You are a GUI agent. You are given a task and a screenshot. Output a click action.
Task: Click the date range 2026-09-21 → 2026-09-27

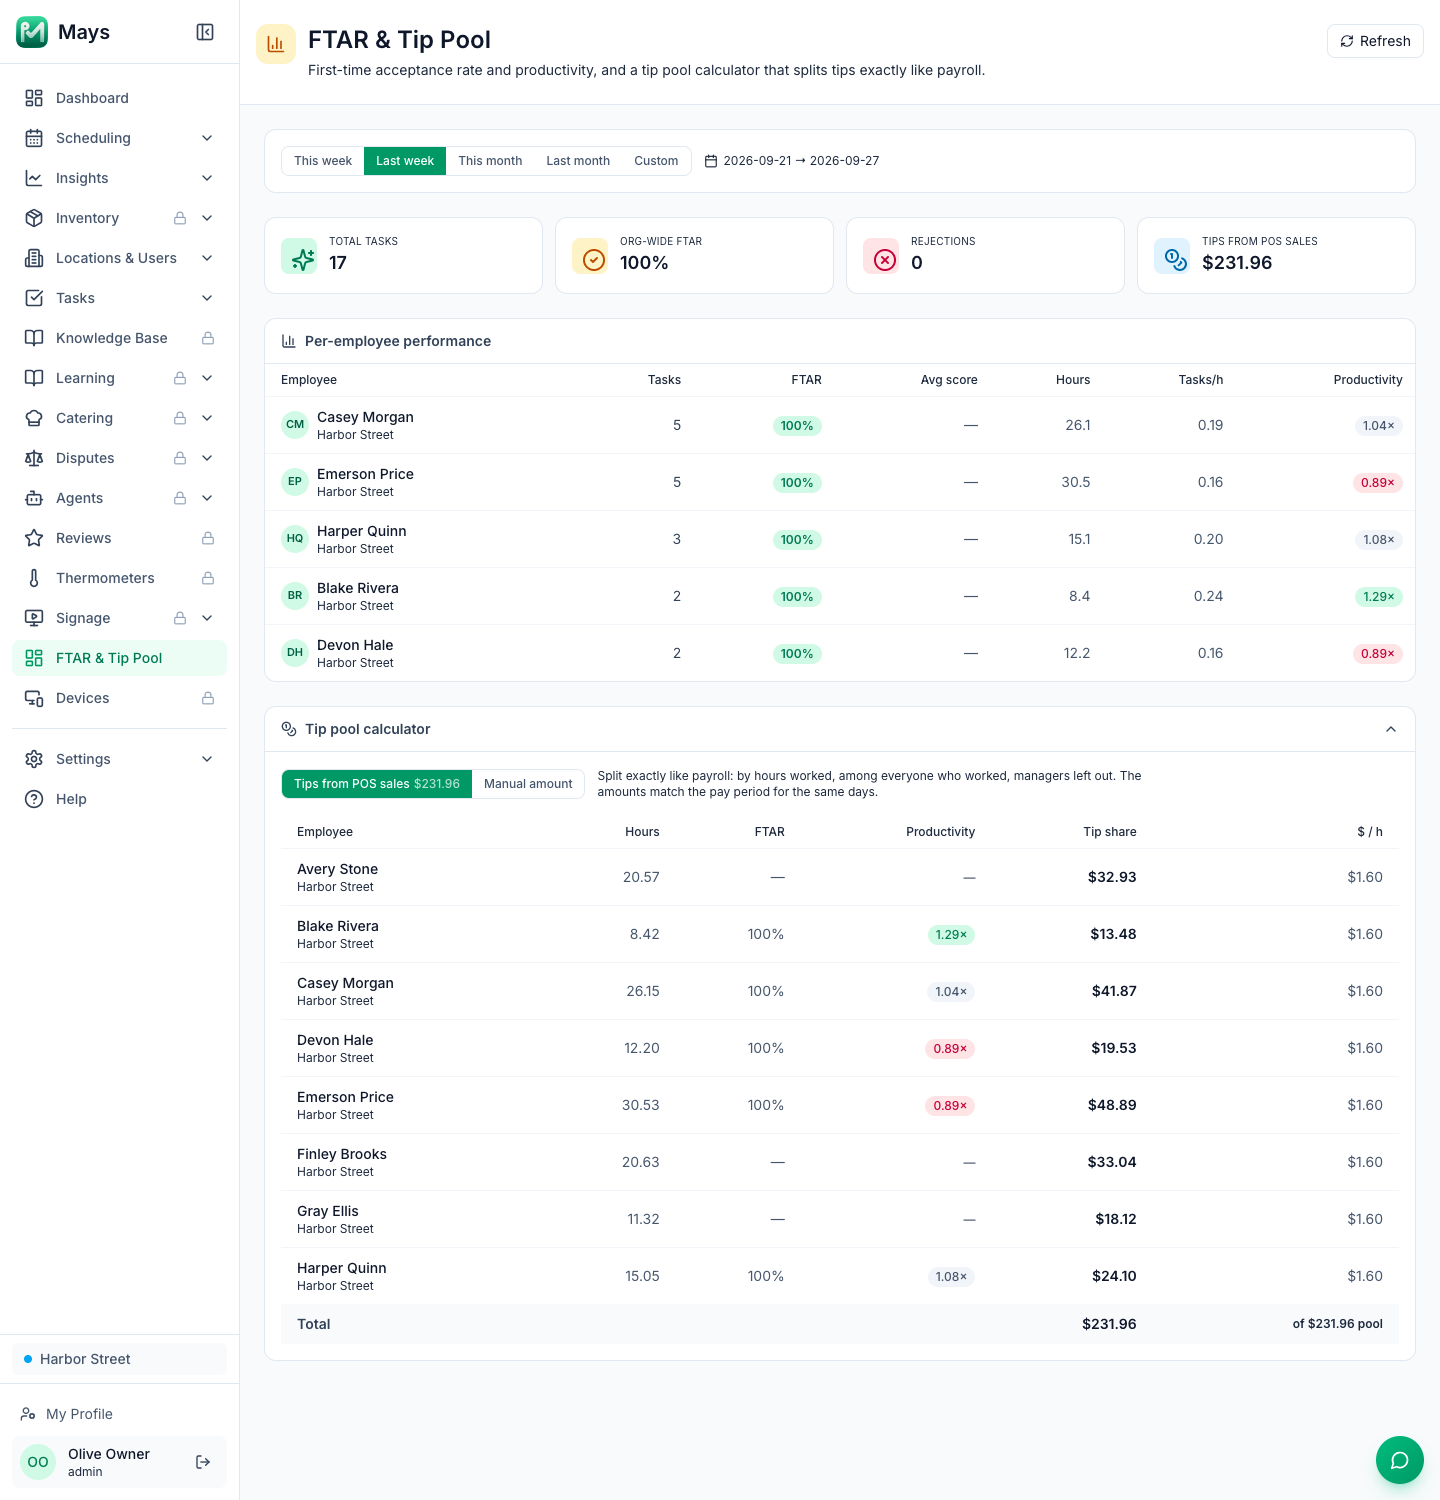click(801, 161)
